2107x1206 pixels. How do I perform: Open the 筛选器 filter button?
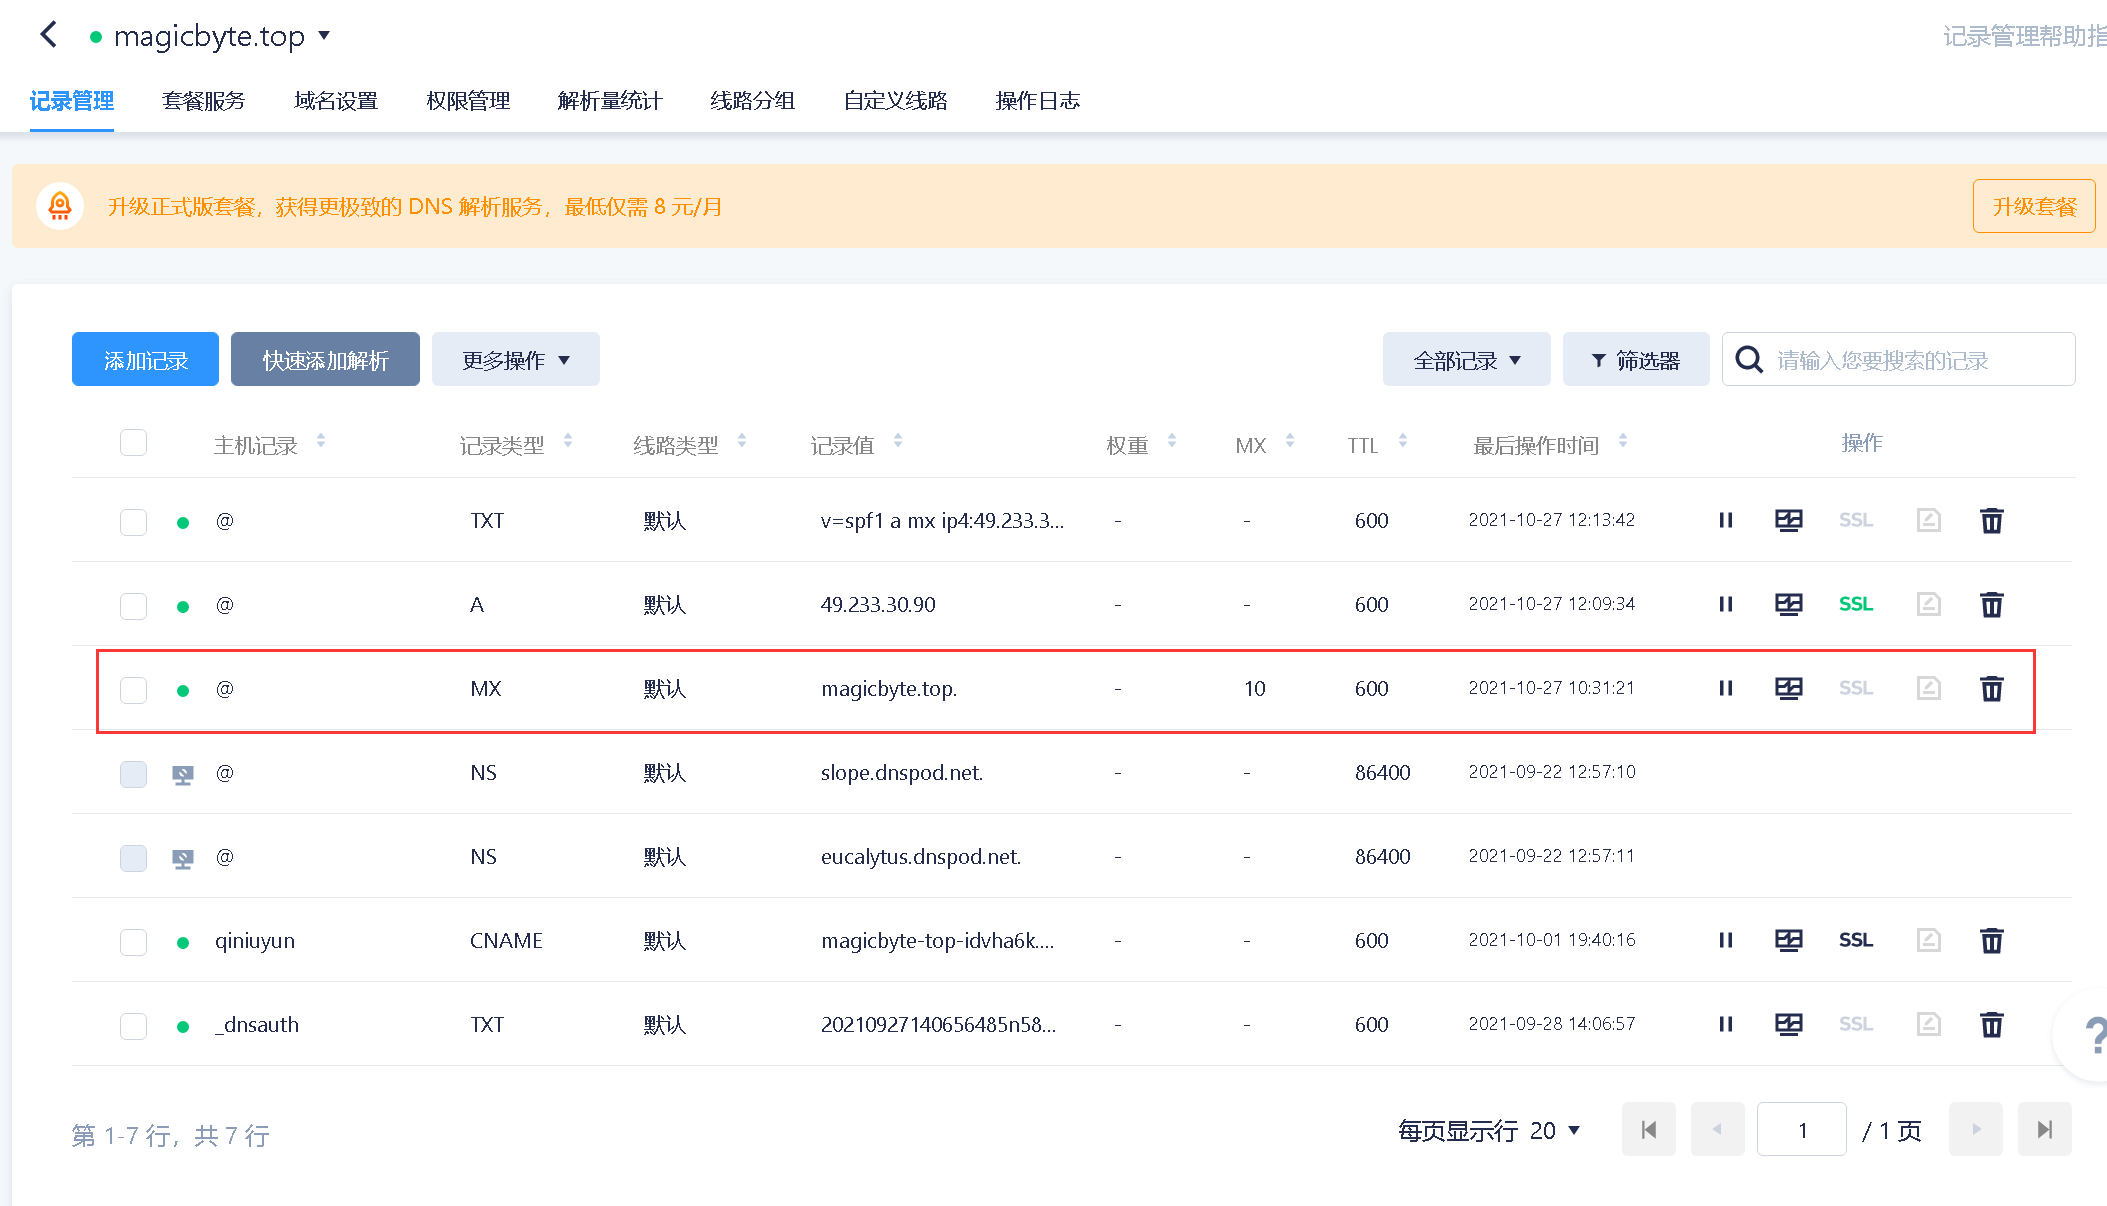click(1636, 359)
